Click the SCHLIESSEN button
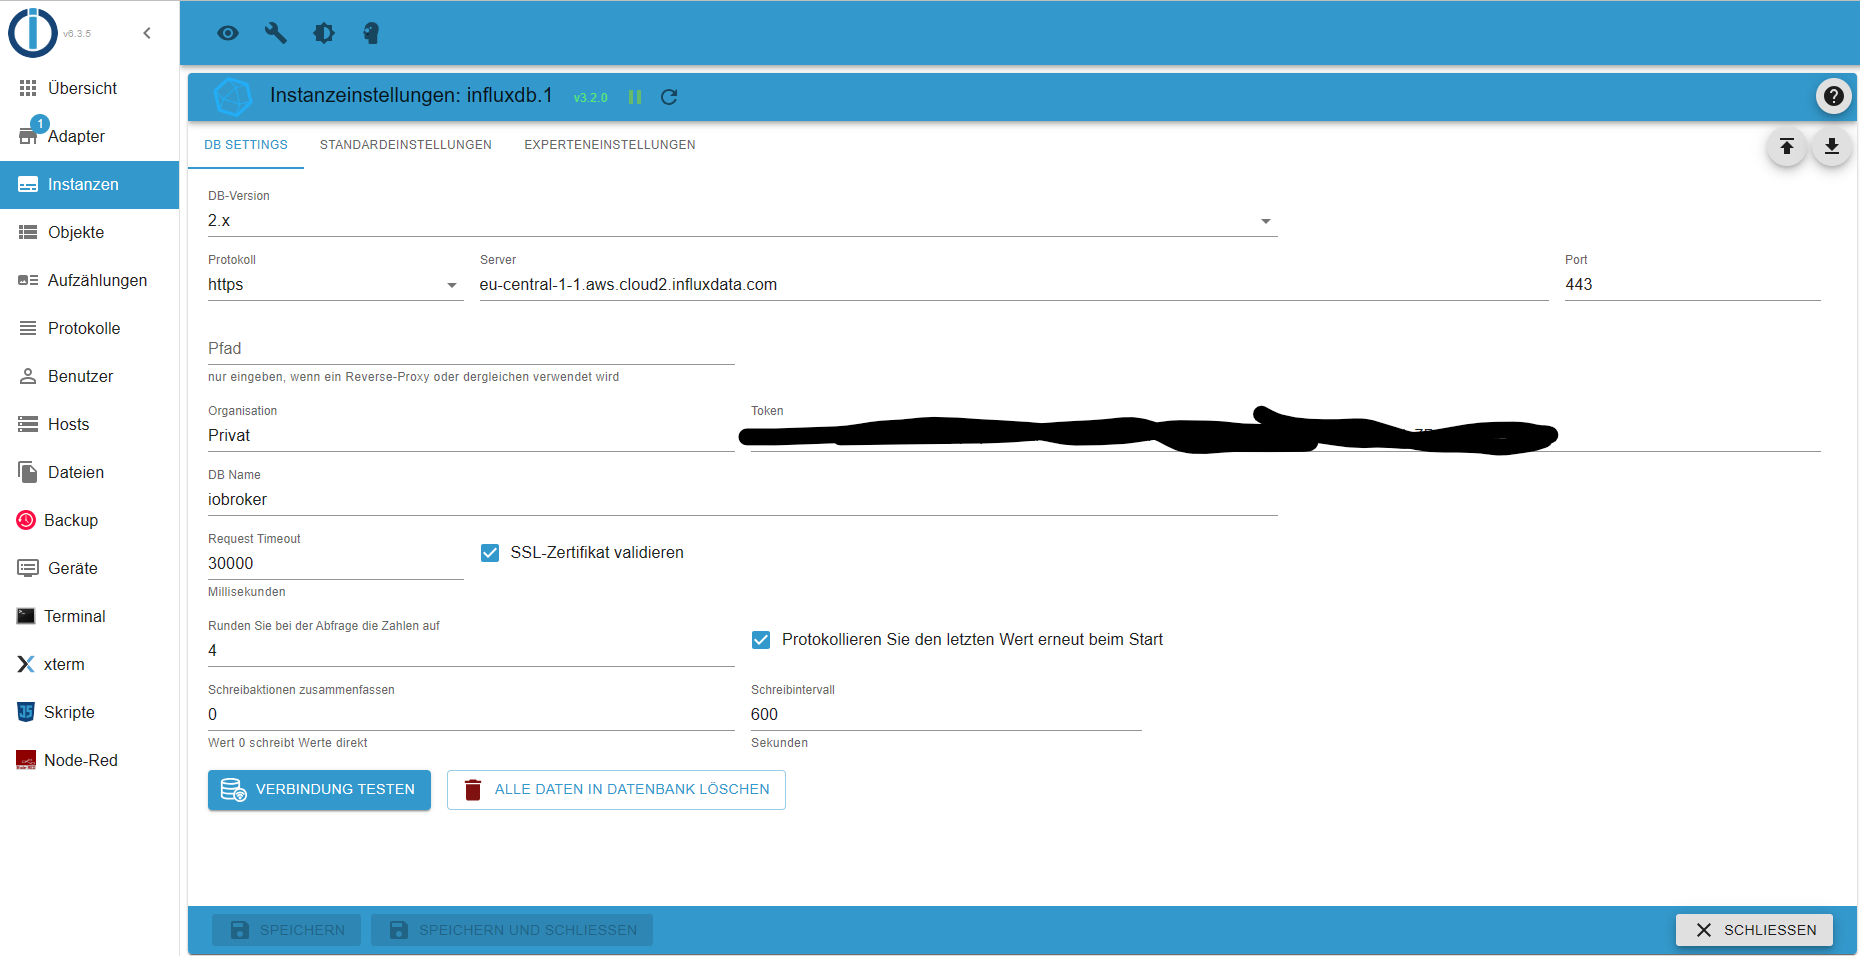 [1754, 930]
